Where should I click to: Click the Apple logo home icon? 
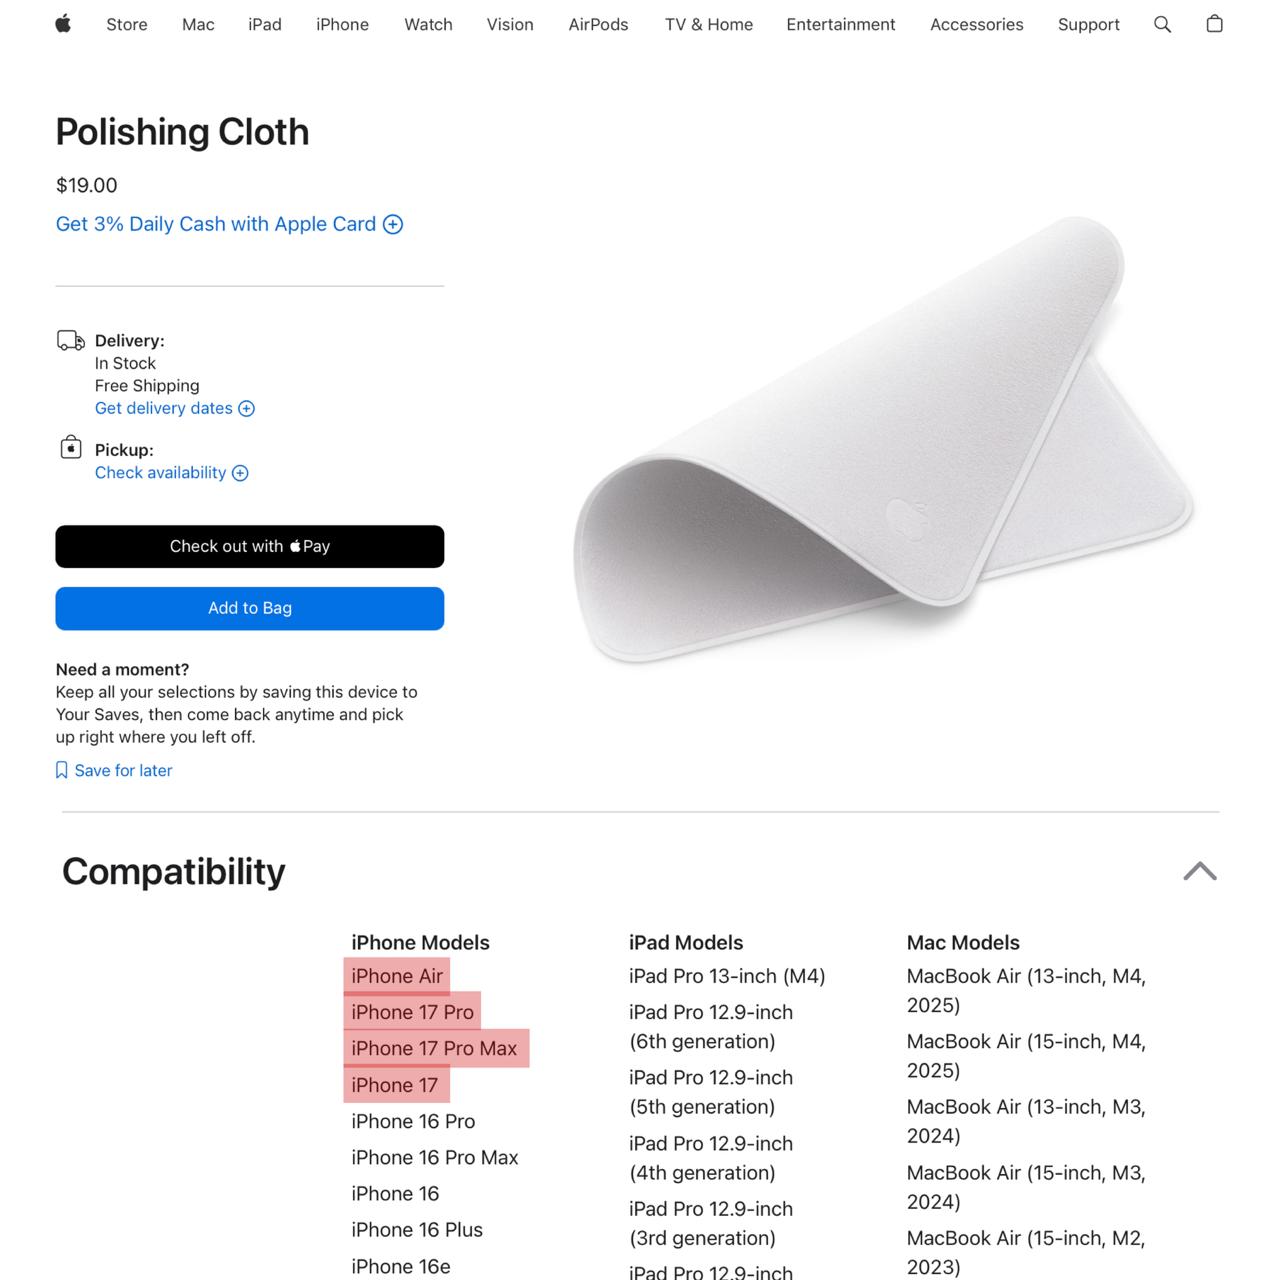[63, 24]
